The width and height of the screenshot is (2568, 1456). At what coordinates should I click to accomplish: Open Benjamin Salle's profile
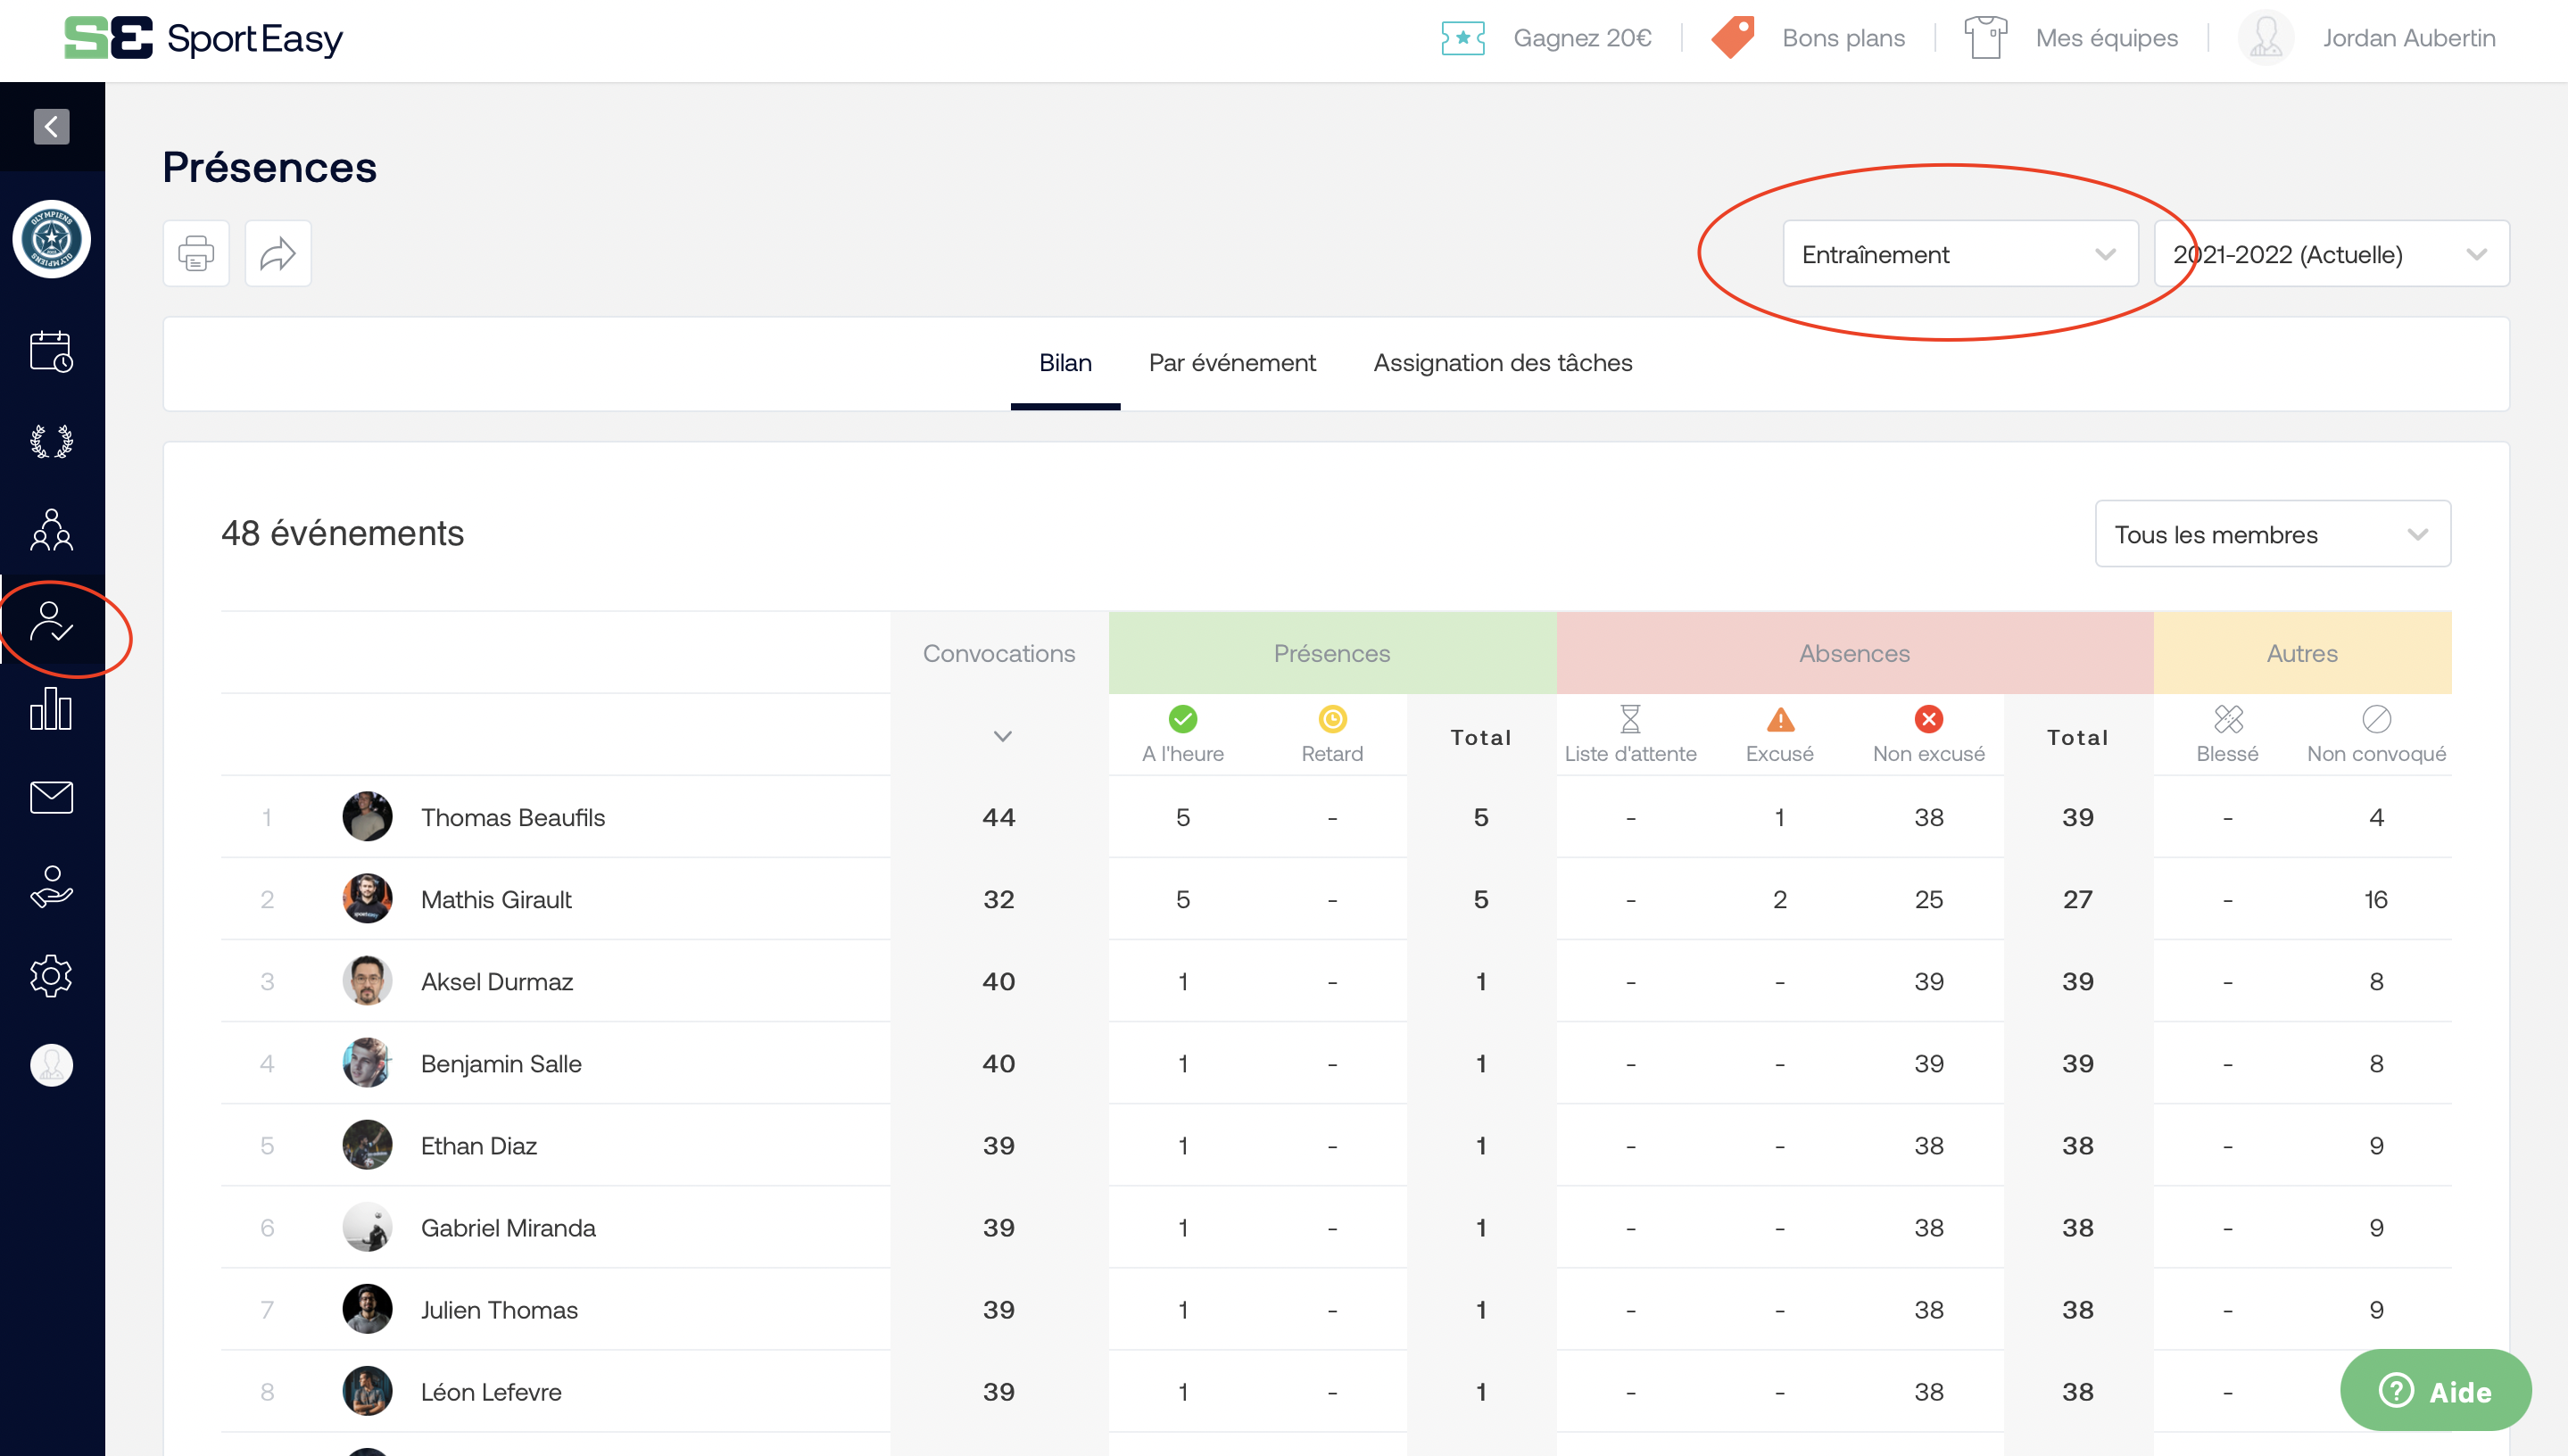pos(501,1063)
